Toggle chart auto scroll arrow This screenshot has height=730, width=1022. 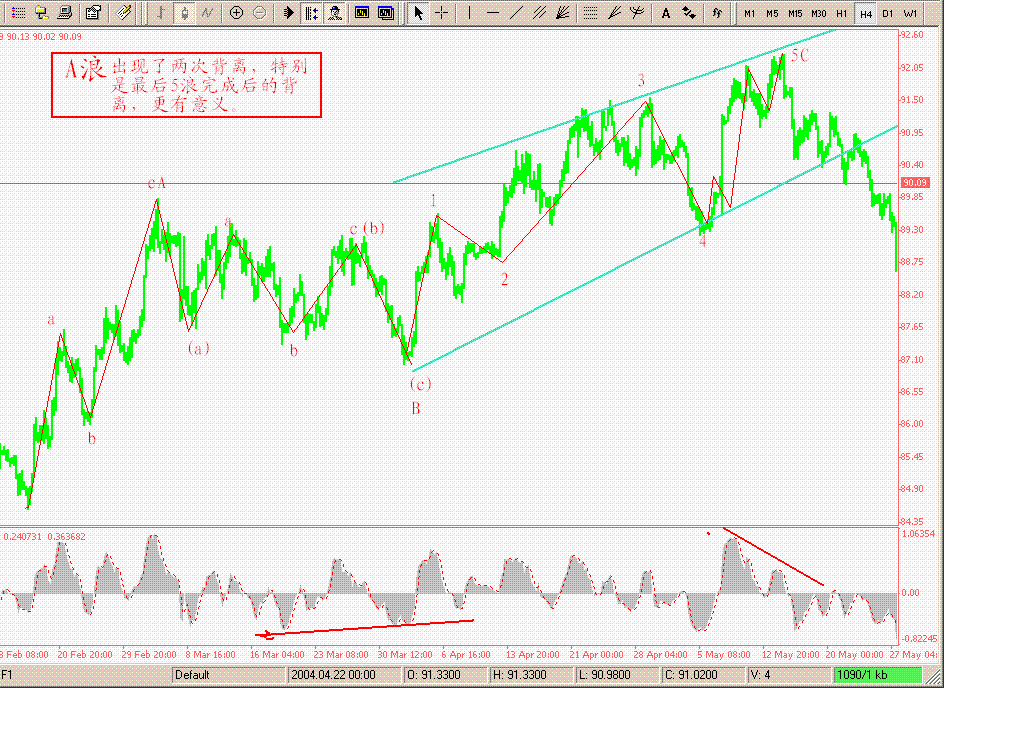(289, 12)
